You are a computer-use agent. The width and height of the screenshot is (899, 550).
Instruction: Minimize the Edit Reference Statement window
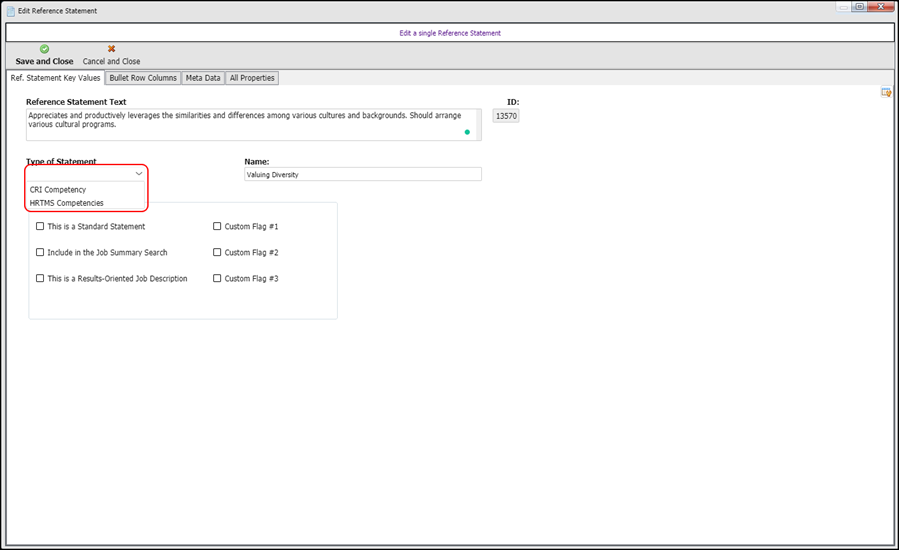click(841, 7)
